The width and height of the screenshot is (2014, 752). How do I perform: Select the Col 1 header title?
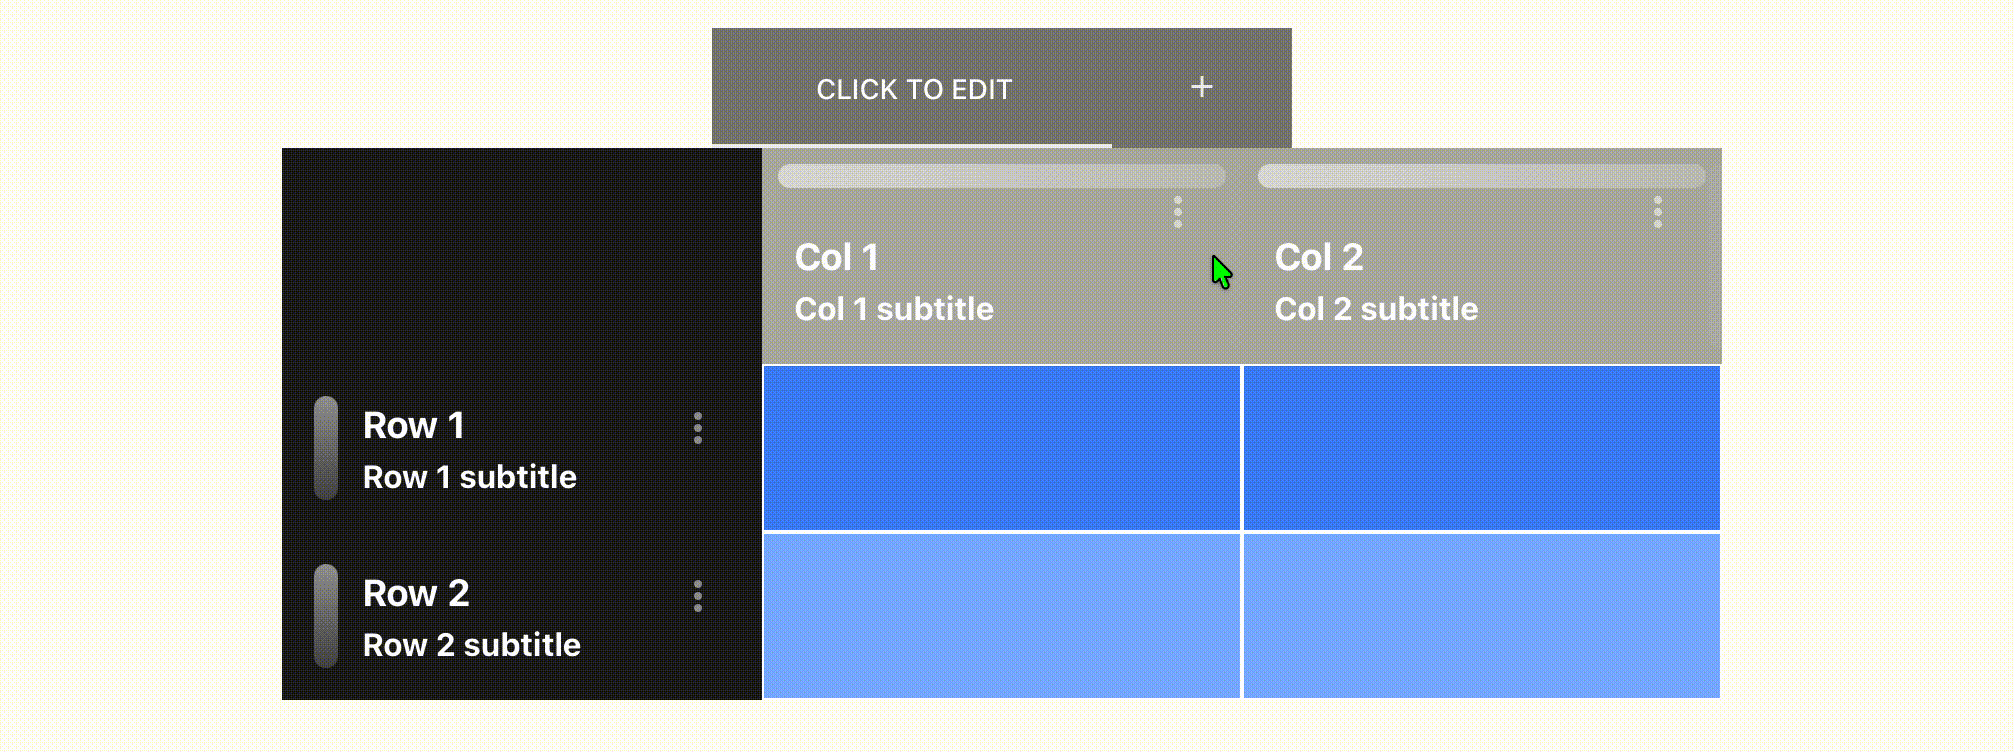click(836, 257)
